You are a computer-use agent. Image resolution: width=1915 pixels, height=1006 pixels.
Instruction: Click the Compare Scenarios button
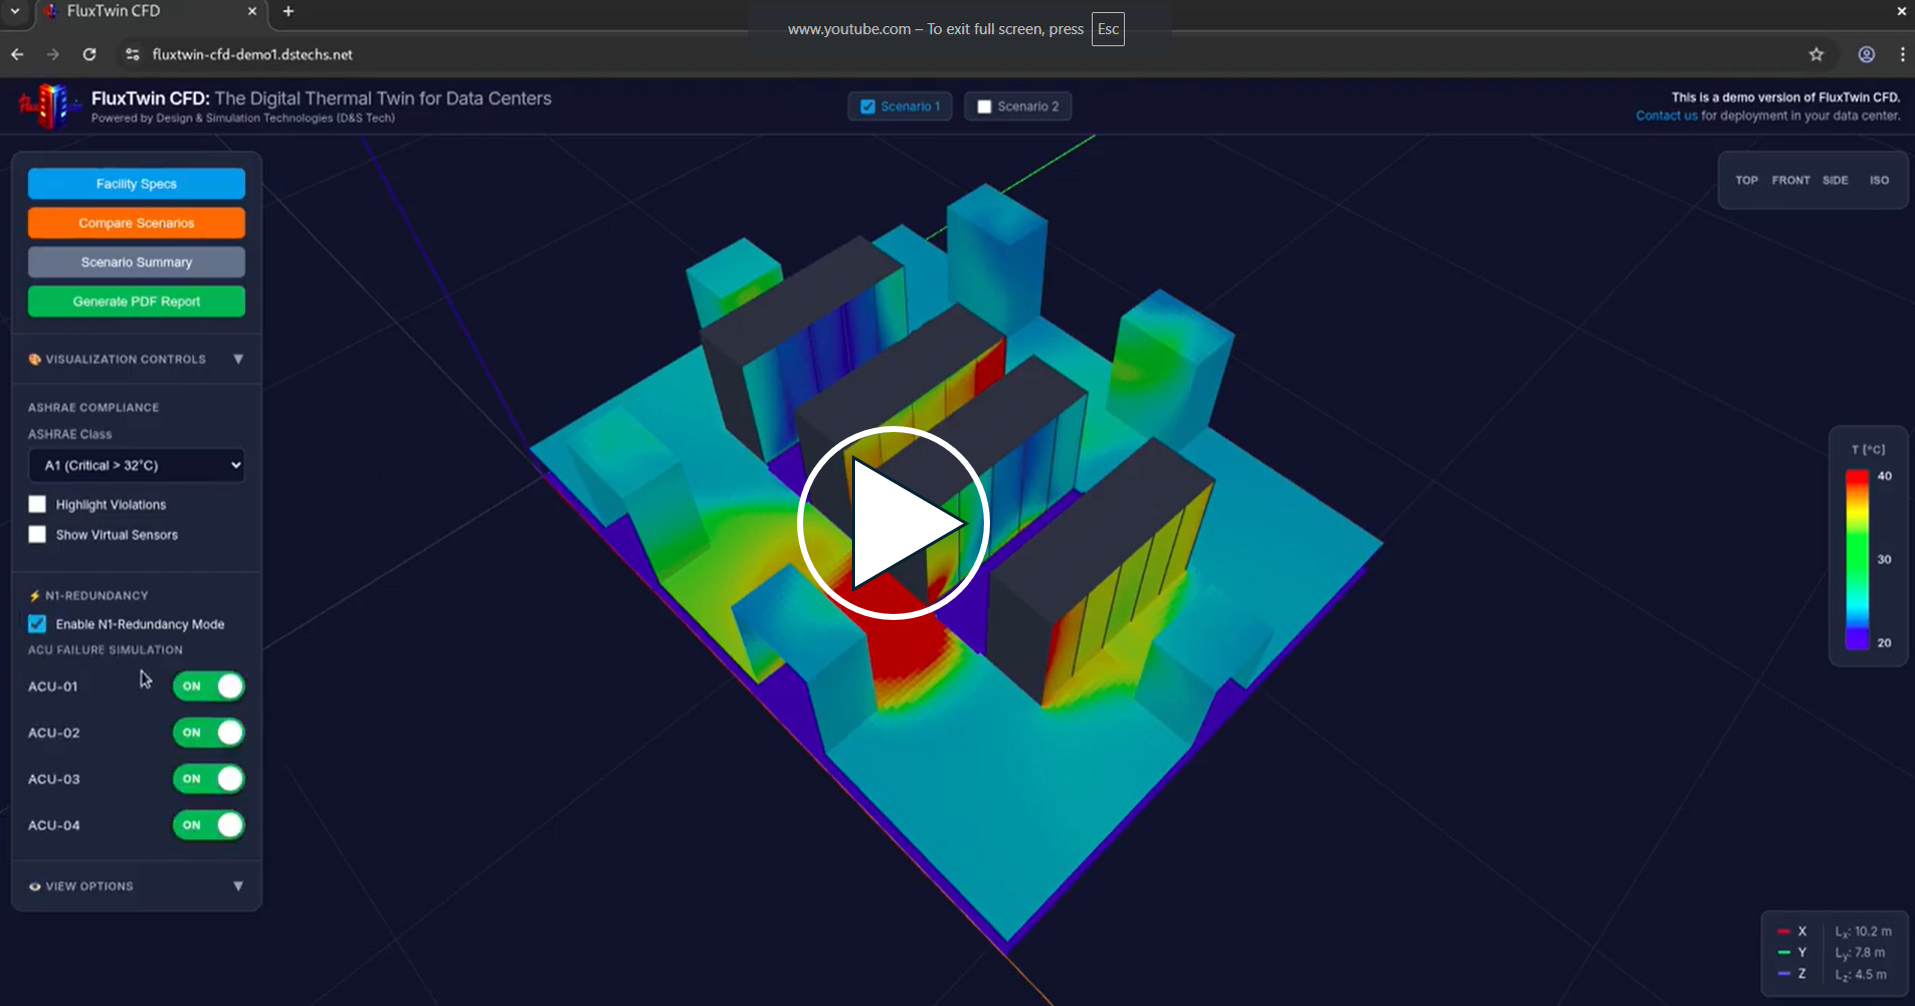point(137,223)
